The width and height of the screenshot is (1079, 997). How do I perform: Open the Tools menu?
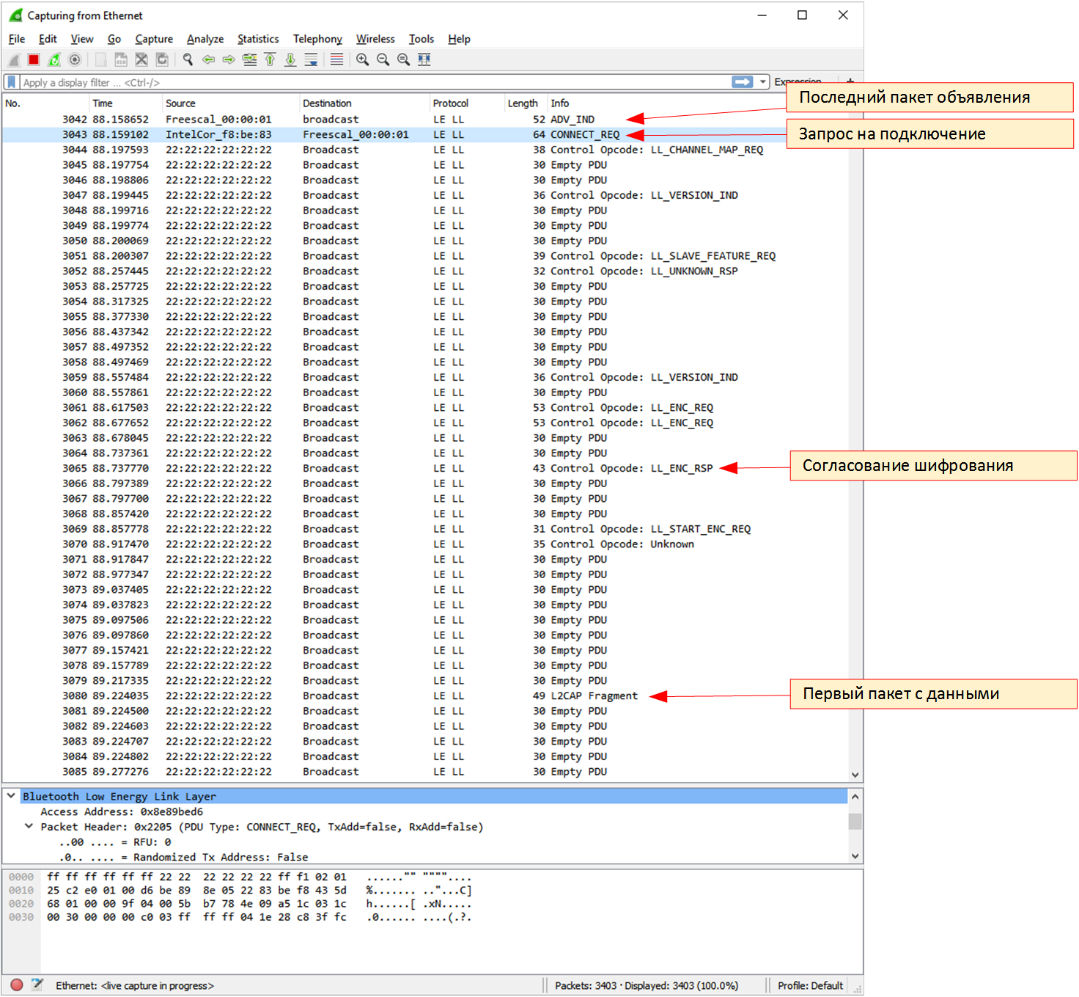point(421,39)
